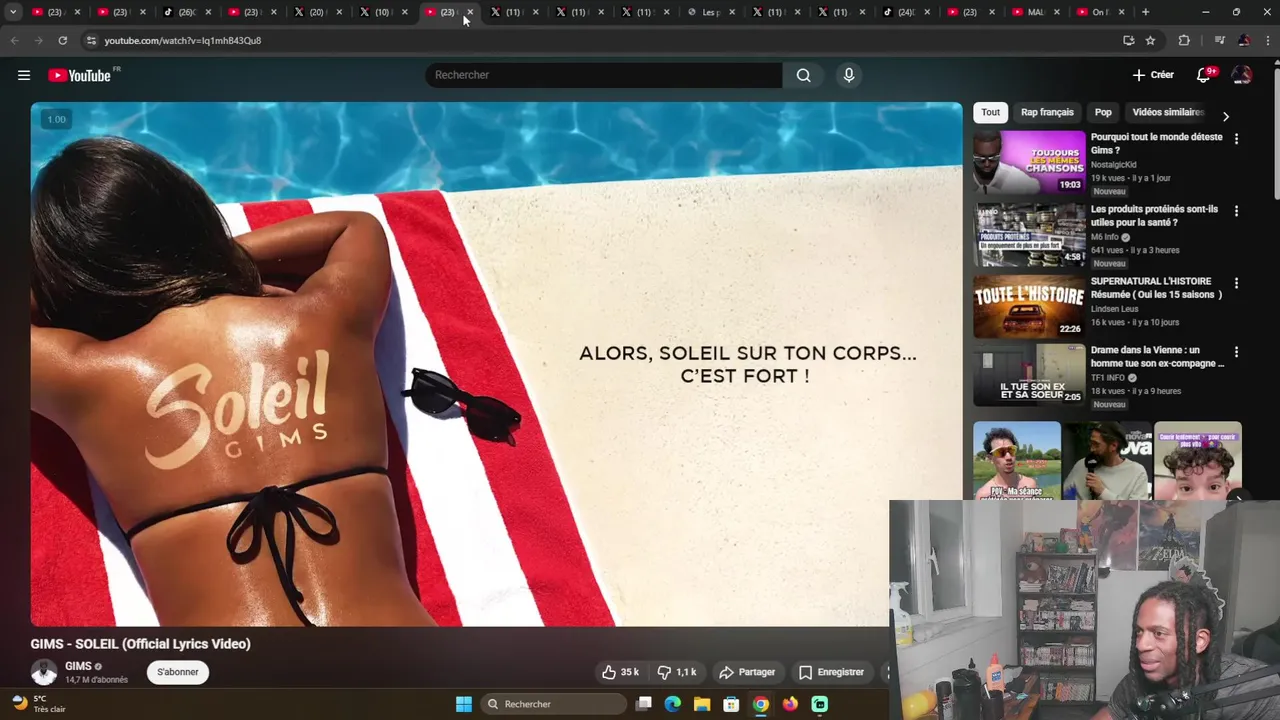The height and width of the screenshot is (720, 1280).
Task: Open Task View on the taskbar
Action: click(x=644, y=704)
